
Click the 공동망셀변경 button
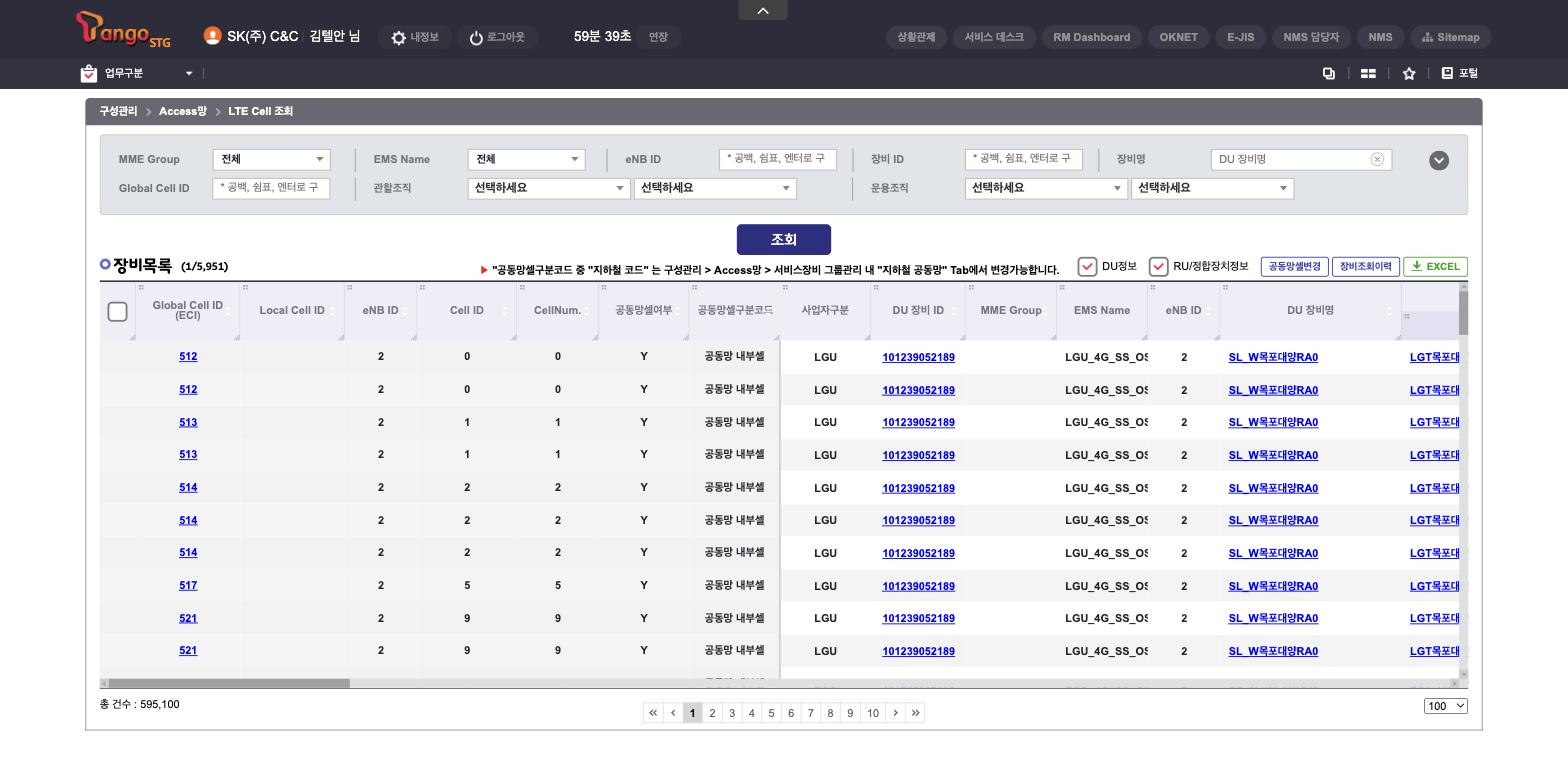(x=1295, y=266)
